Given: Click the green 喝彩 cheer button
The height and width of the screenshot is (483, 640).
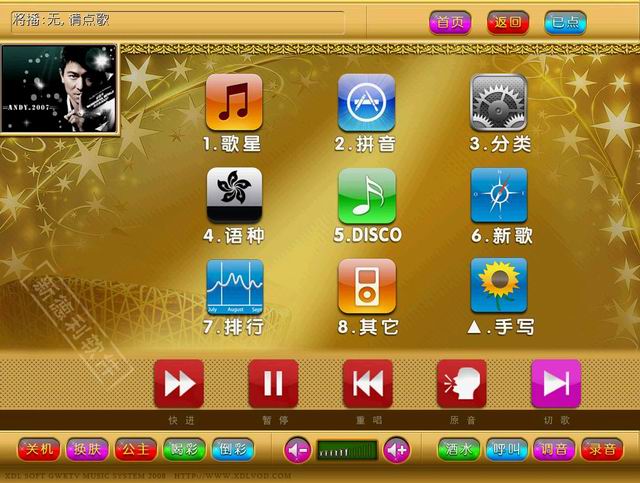Looking at the screenshot, I should coord(184,450).
